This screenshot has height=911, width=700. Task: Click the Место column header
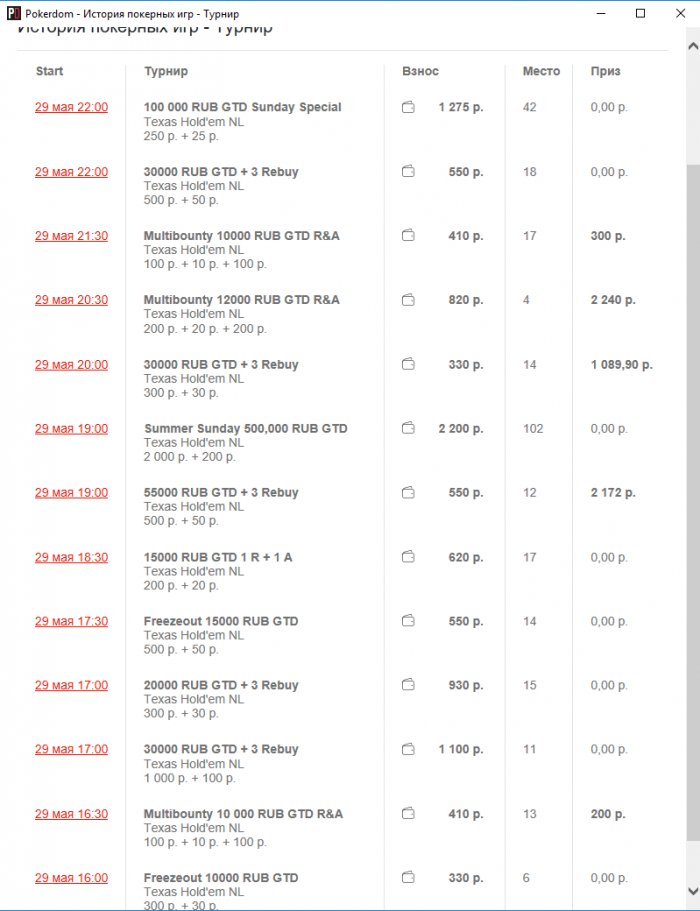[541, 72]
